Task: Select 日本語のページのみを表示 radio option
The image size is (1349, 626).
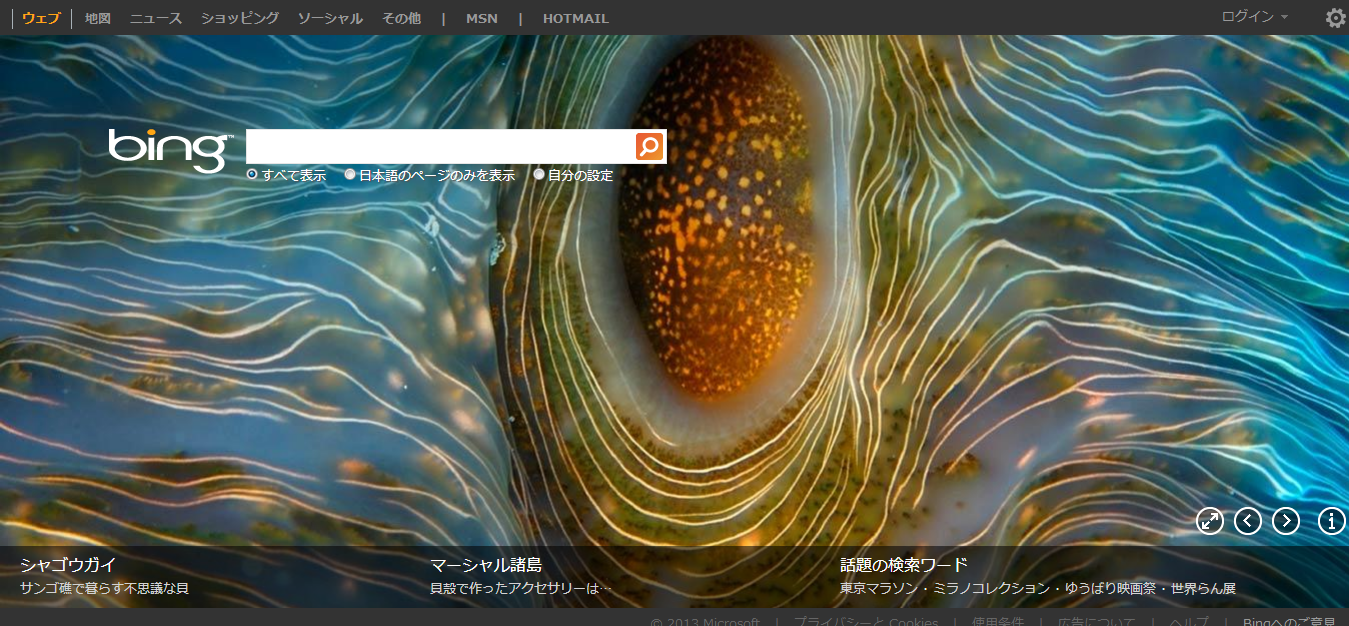Action: [350, 175]
